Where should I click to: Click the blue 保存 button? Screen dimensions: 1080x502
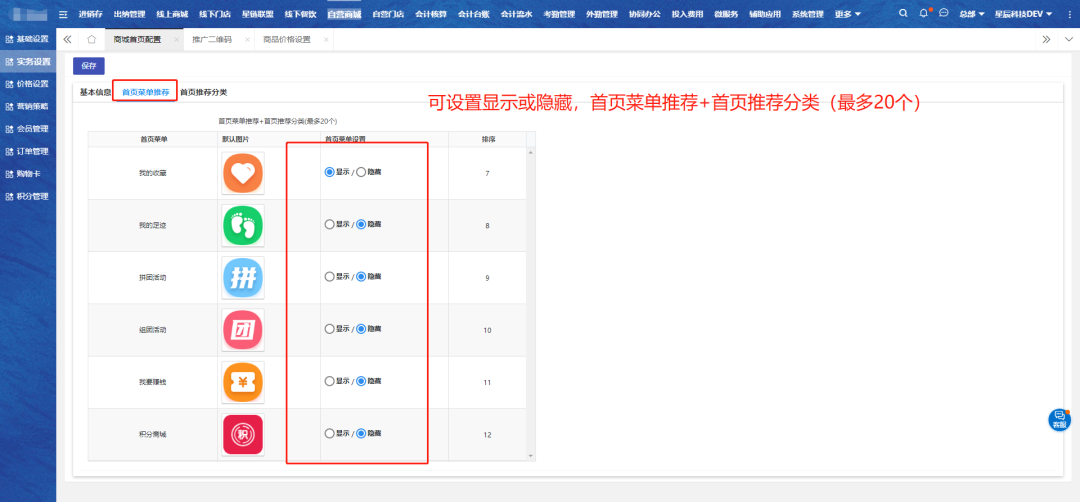coord(89,66)
